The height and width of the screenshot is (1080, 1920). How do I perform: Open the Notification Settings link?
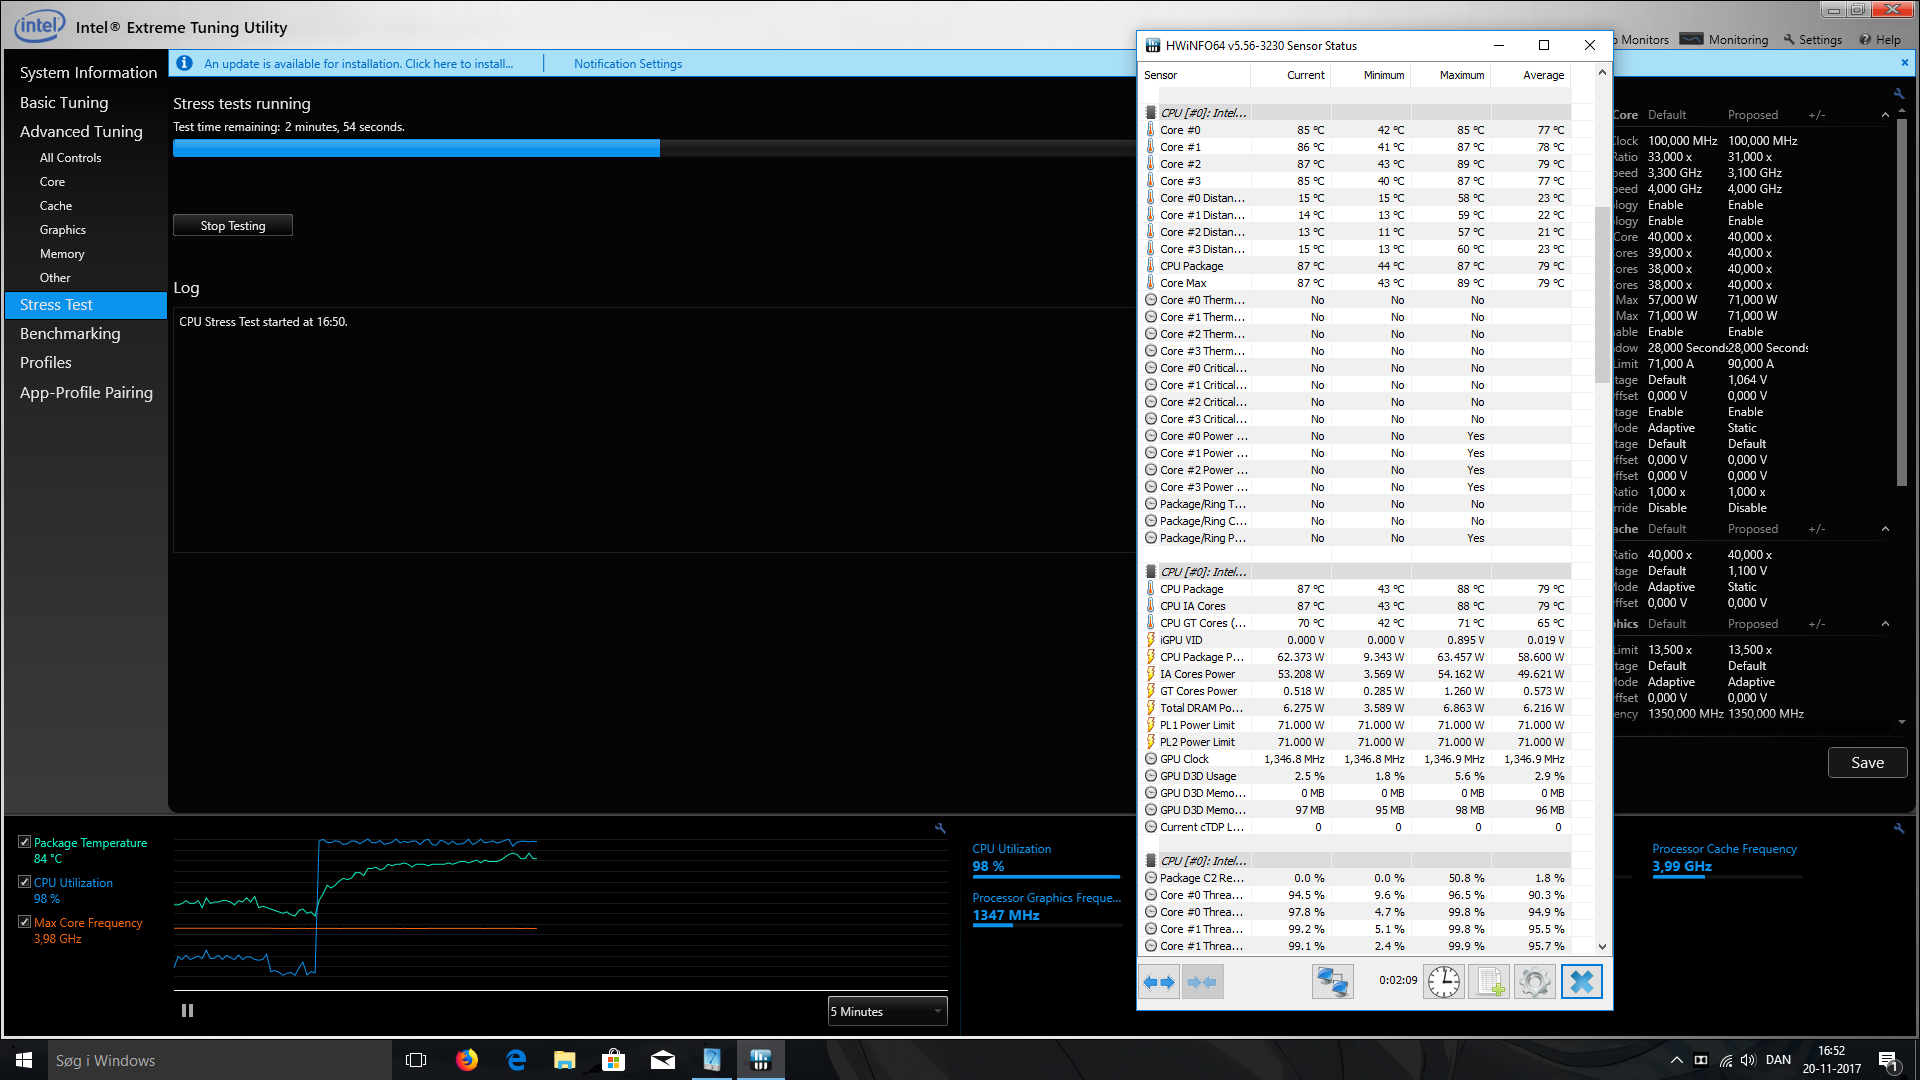pos(628,63)
